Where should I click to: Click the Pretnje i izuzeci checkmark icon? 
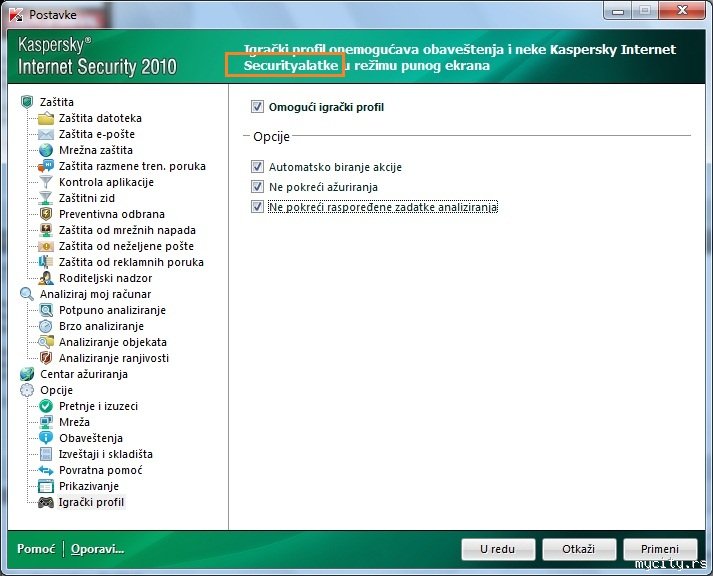(46, 406)
